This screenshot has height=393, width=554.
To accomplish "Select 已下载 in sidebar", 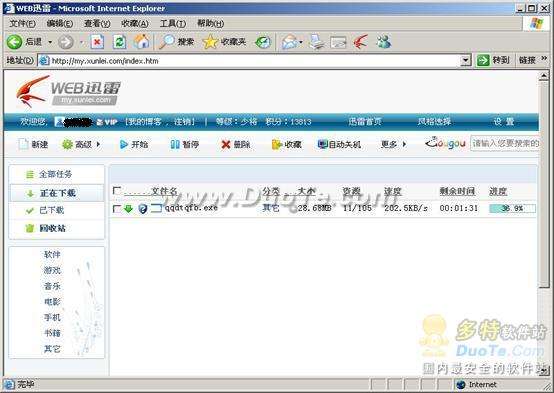I will 57,211.
